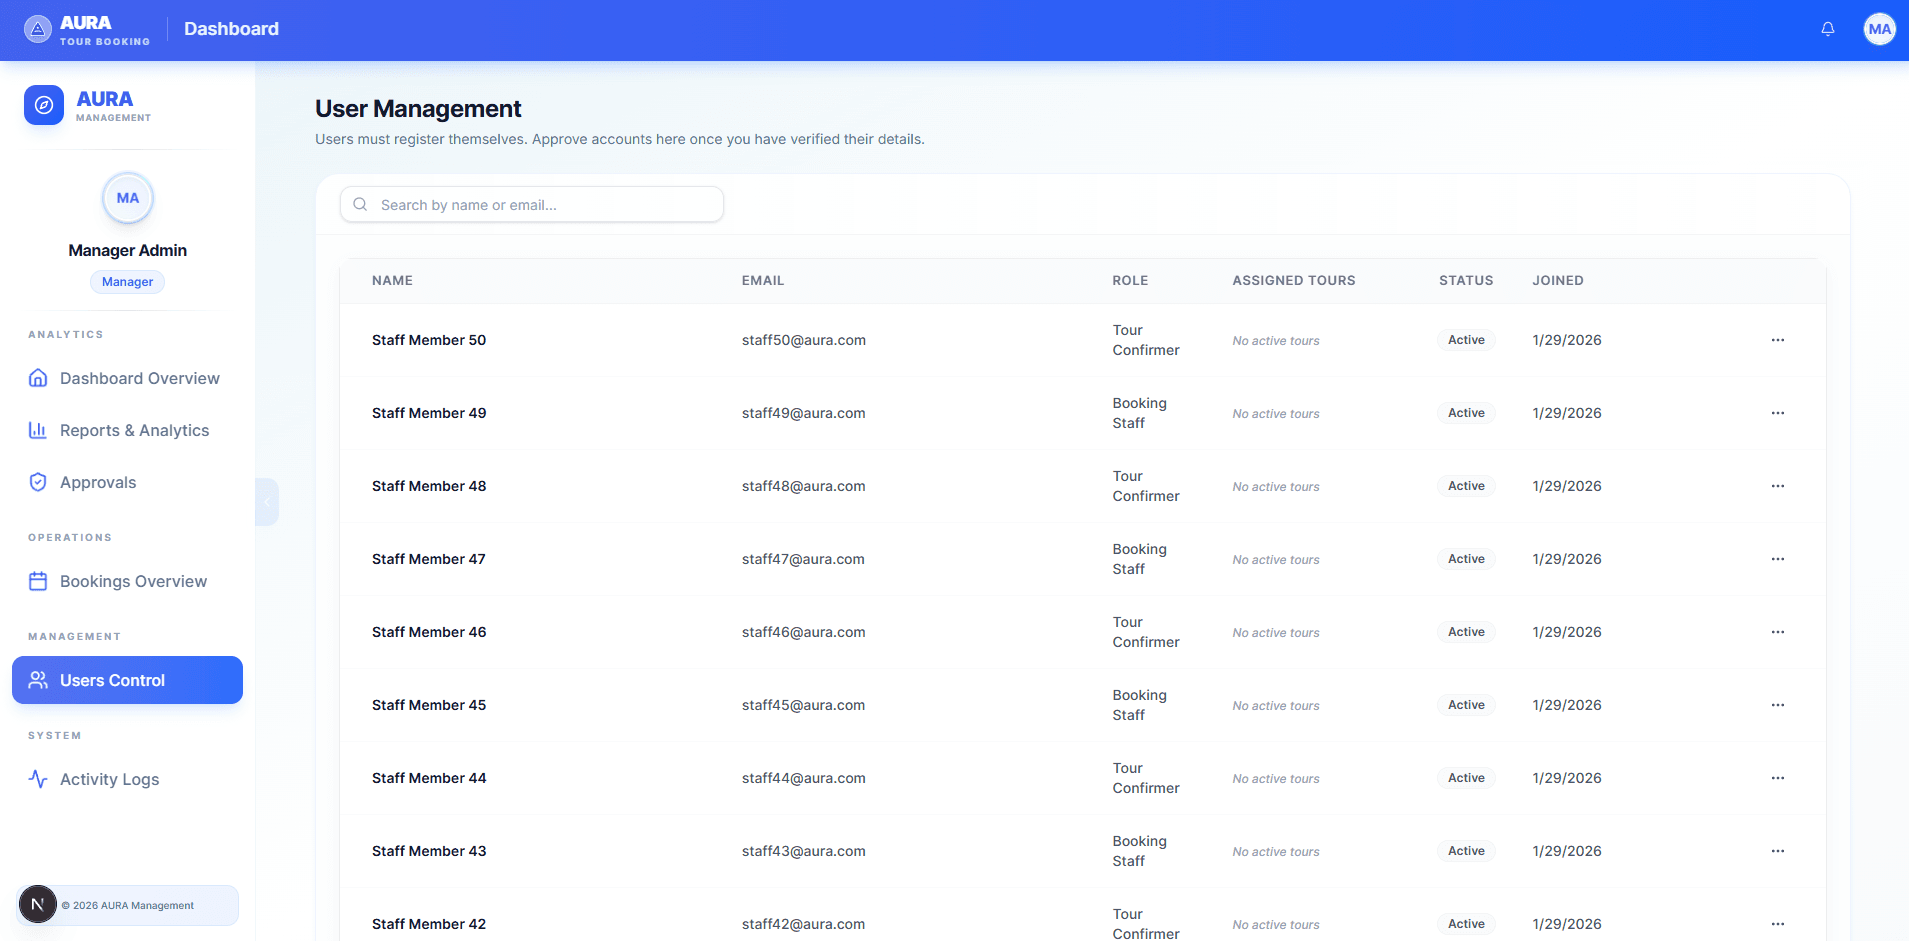
Task: Click the Approvals shield icon
Action: pos(38,482)
